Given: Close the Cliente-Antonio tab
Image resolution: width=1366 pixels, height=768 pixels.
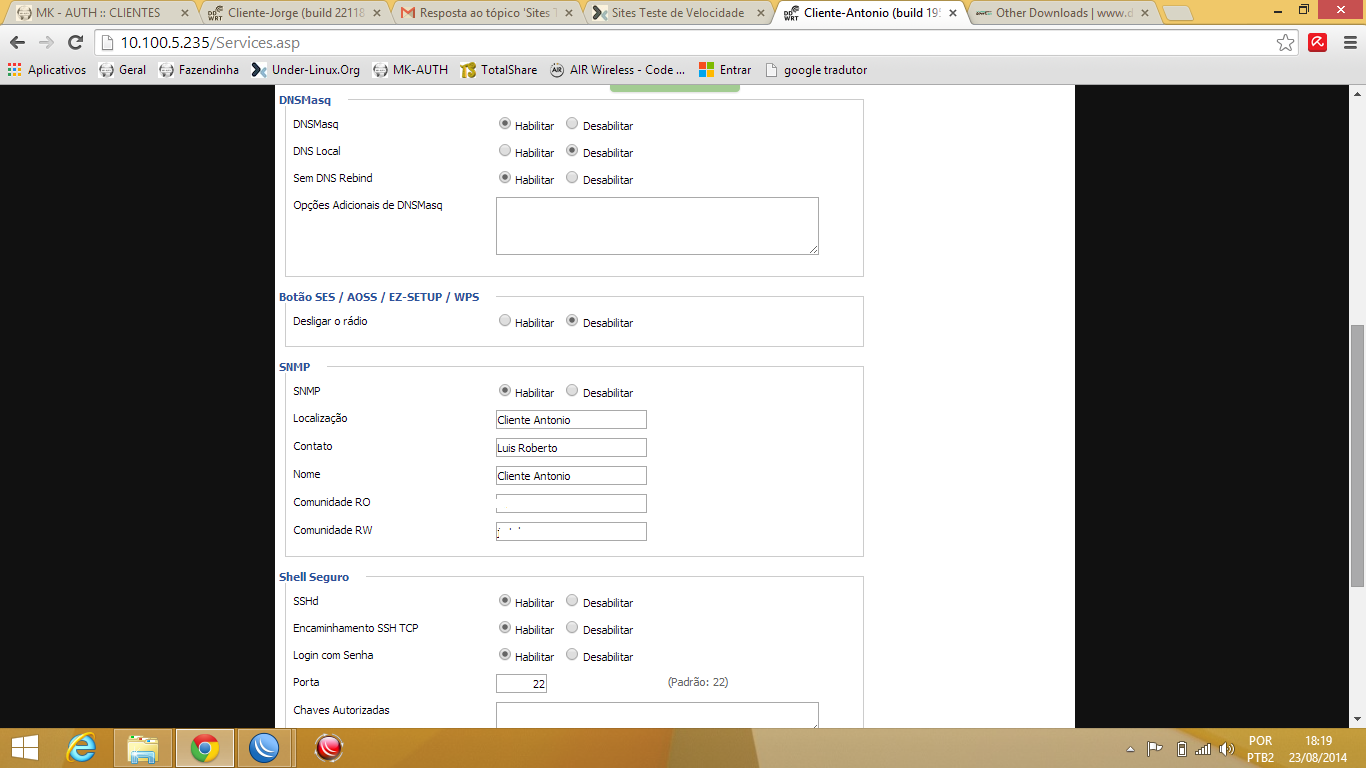Looking at the screenshot, I should [952, 13].
